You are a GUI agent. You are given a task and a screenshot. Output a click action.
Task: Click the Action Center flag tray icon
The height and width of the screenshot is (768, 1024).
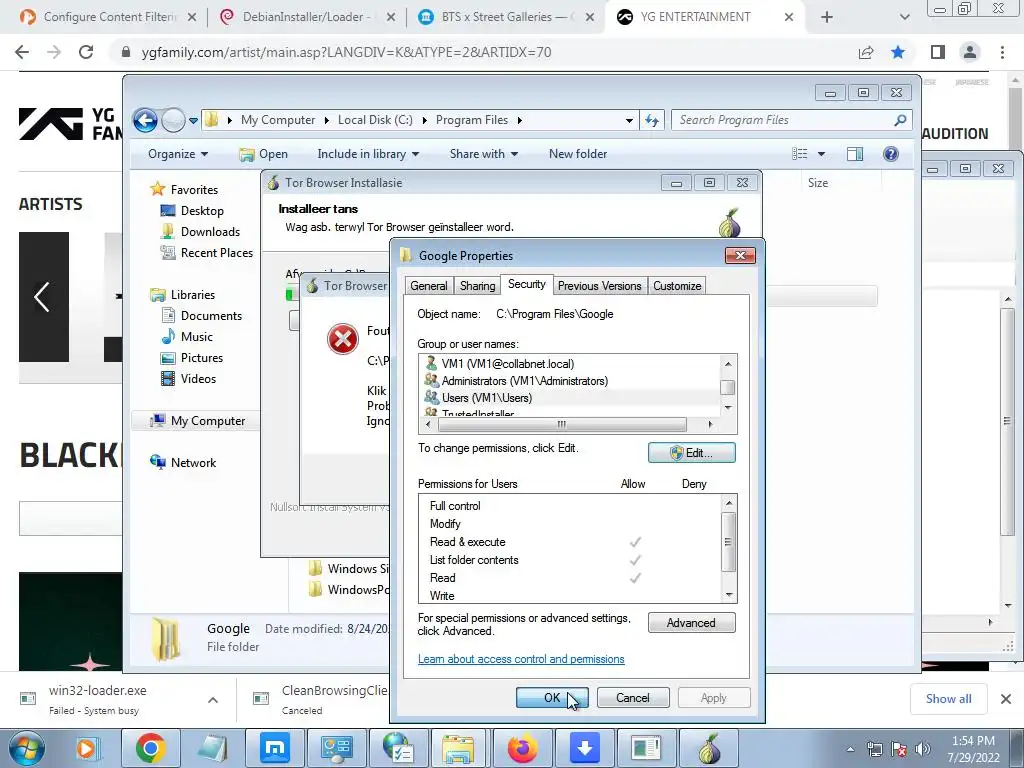pyautogui.click(x=899, y=749)
